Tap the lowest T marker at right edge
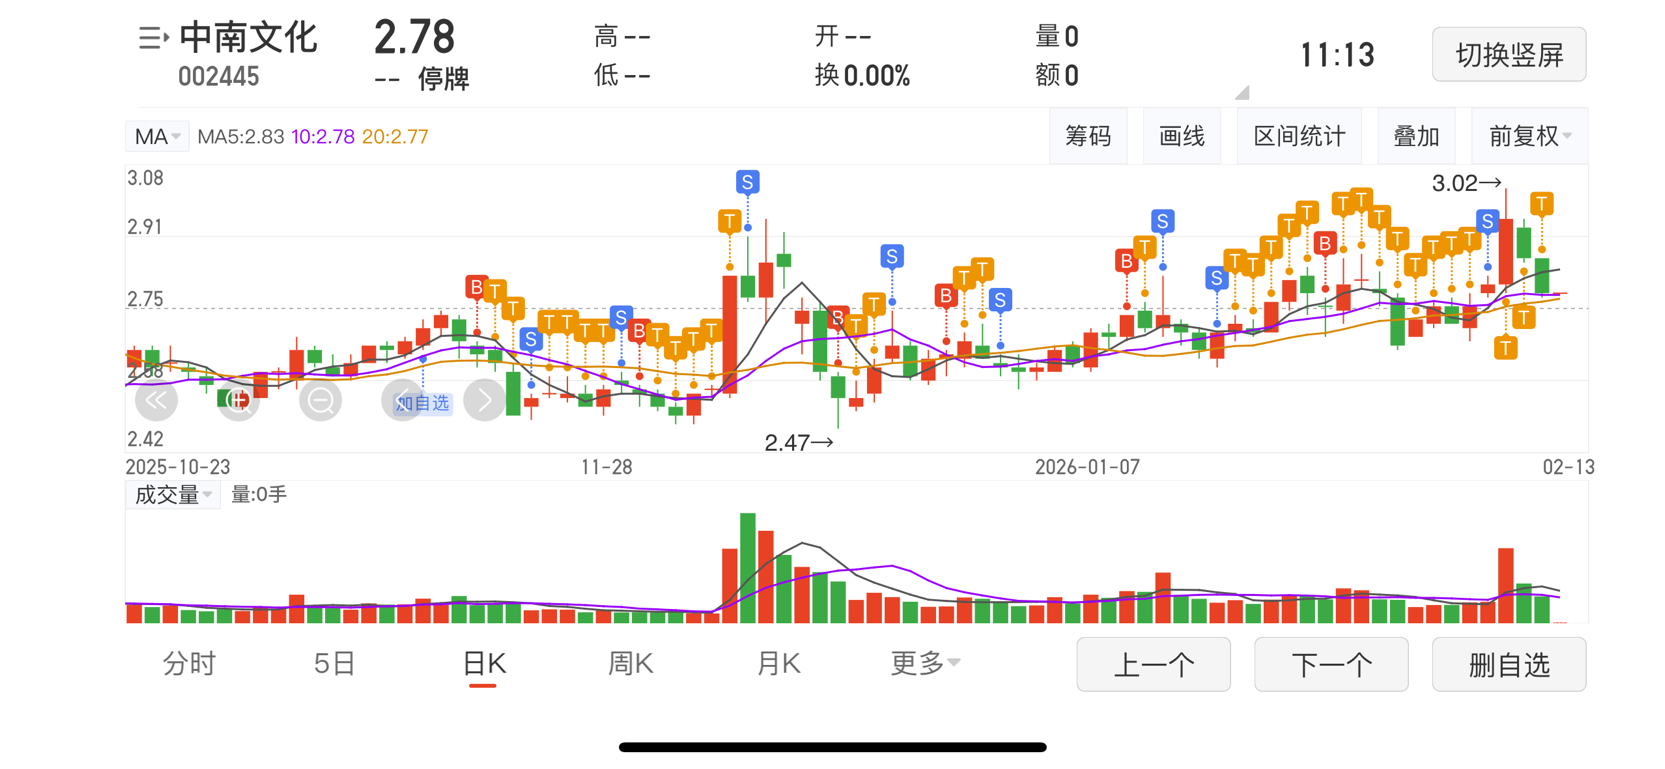Viewport: 1665px width, 769px height. (x=1505, y=347)
